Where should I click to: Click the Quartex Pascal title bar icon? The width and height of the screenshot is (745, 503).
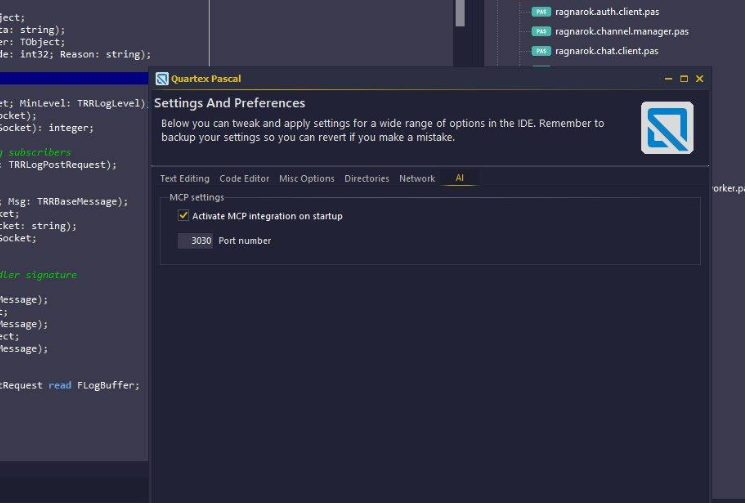coord(162,79)
